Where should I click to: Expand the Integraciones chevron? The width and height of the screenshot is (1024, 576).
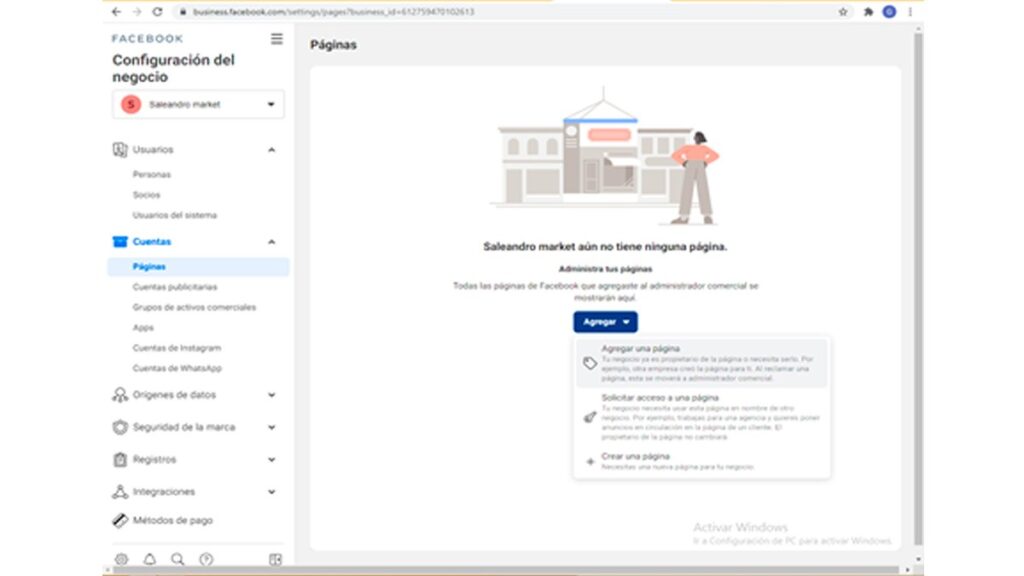click(272, 492)
